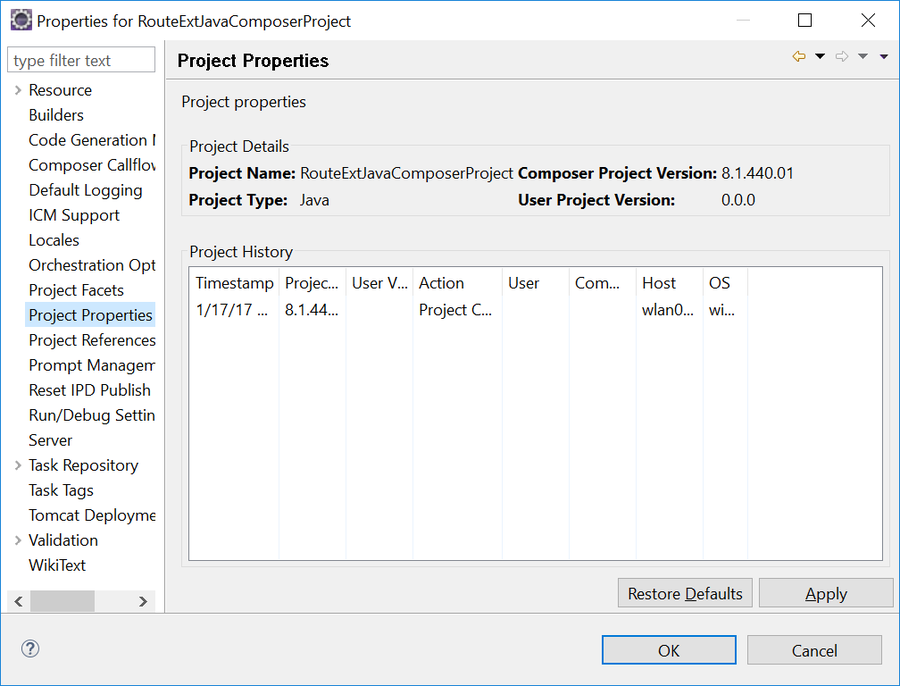Viewport: 900px width, 686px height.
Task: Select Reset IPD Publish
Action: [90, 390]
